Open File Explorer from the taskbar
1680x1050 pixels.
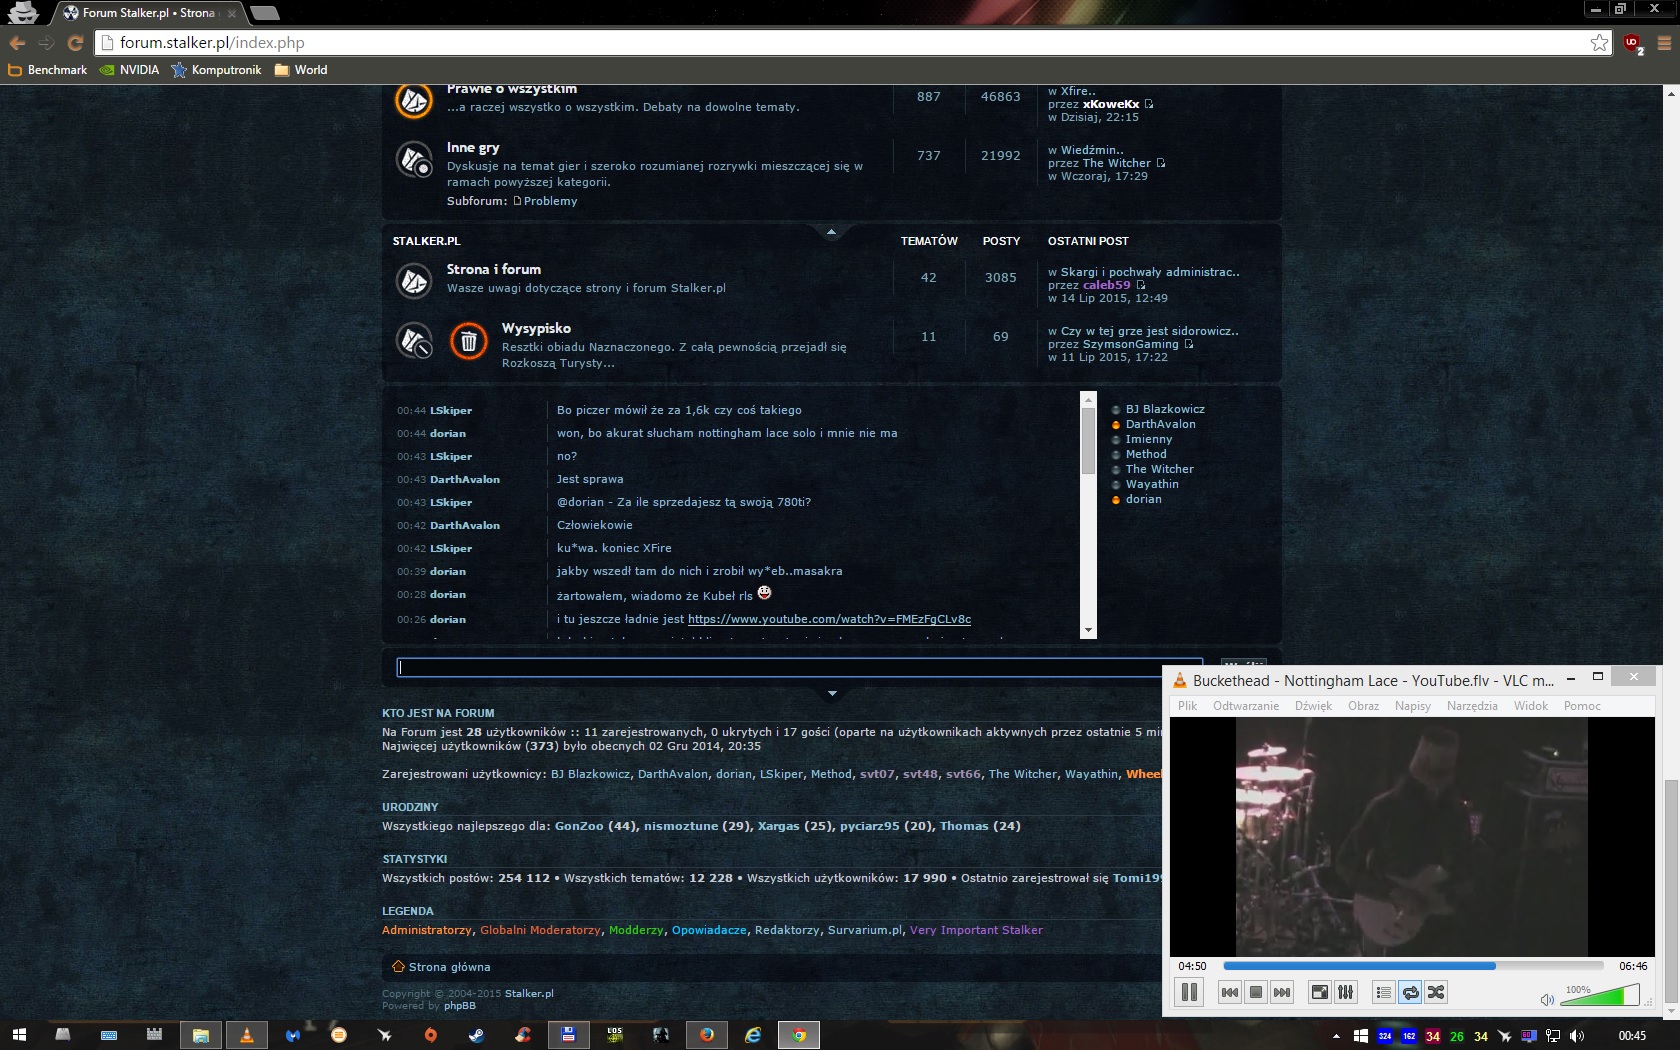click(x=200, y=1035)
